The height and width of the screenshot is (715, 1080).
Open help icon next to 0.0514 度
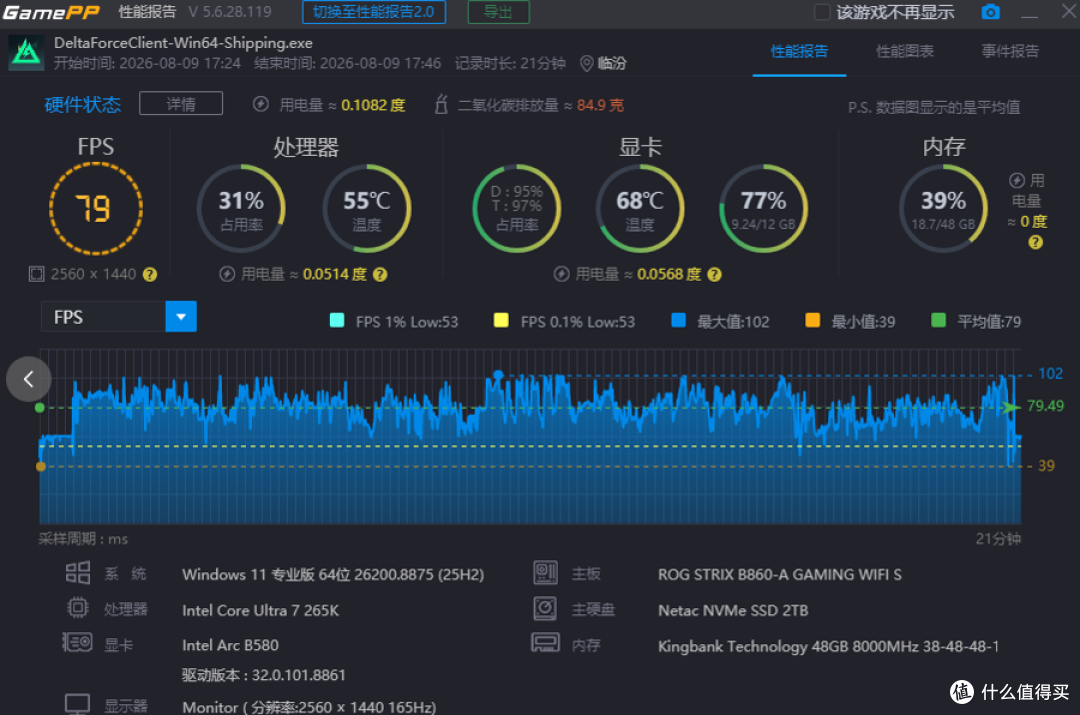pos(380,274)
